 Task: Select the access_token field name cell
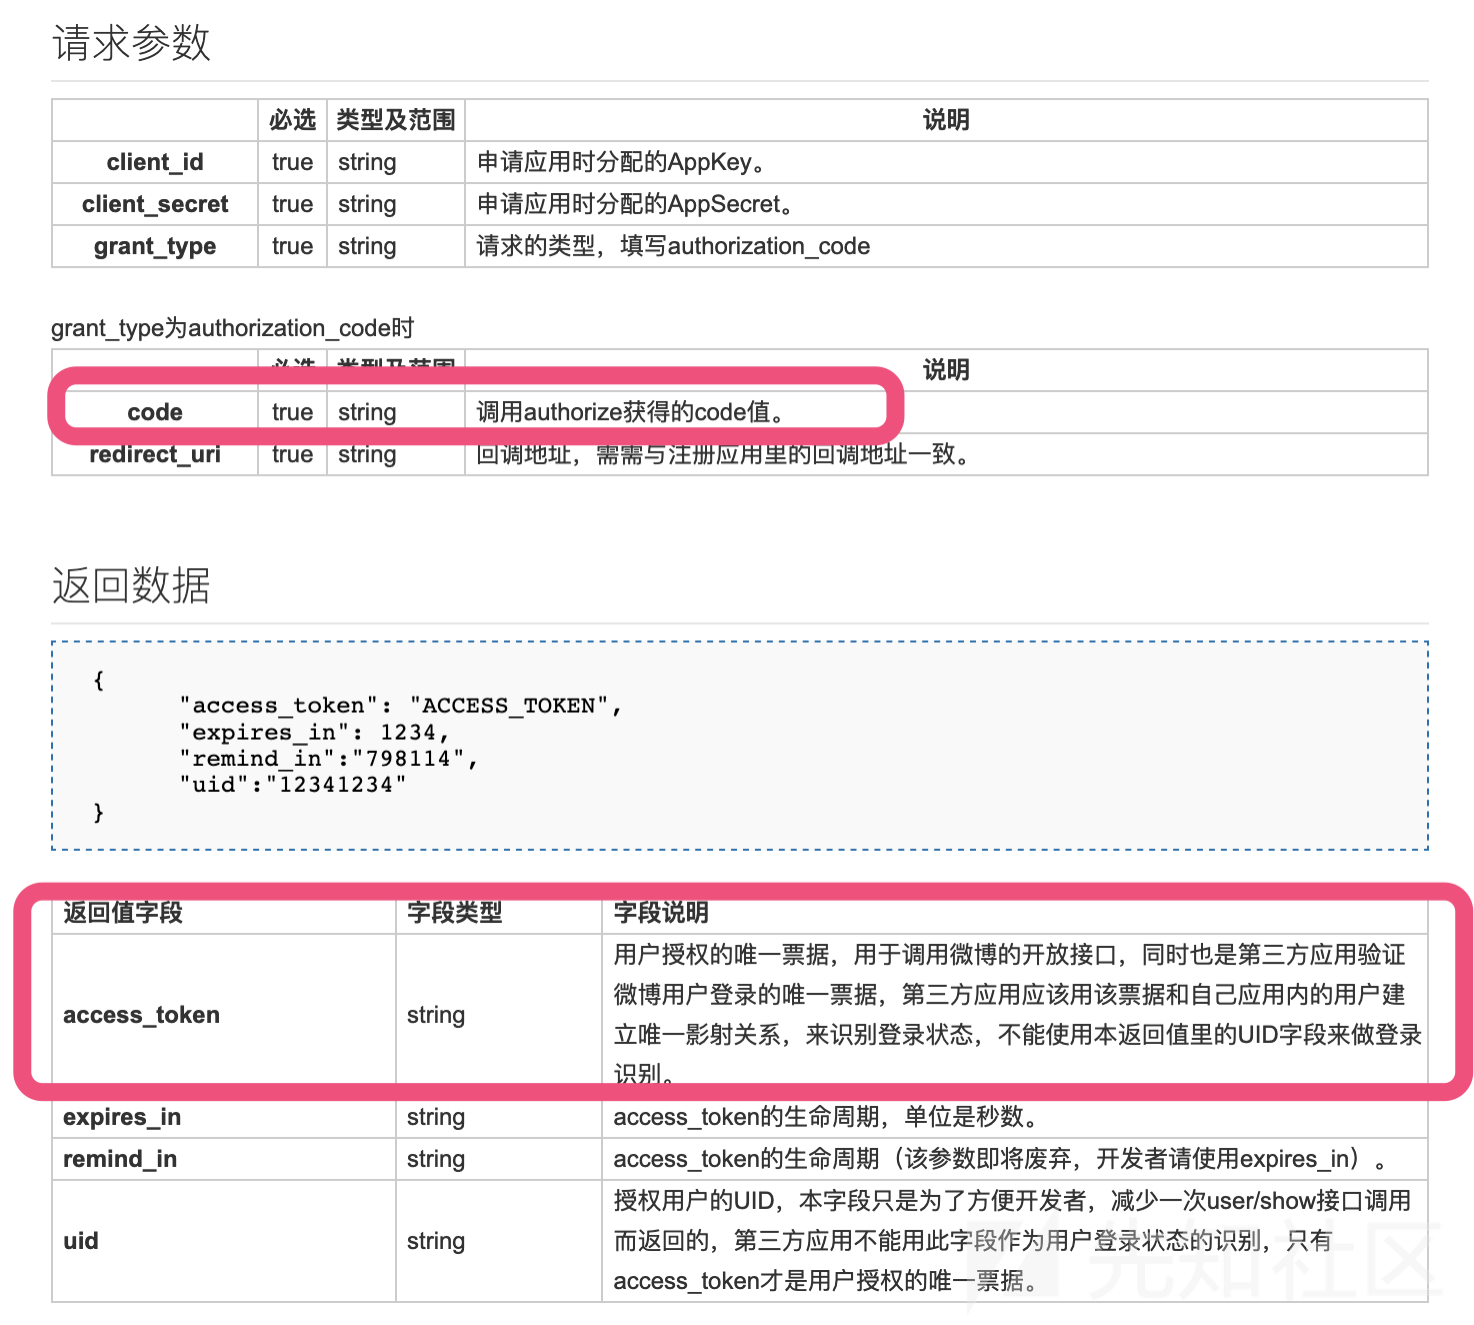[224, 1015]
